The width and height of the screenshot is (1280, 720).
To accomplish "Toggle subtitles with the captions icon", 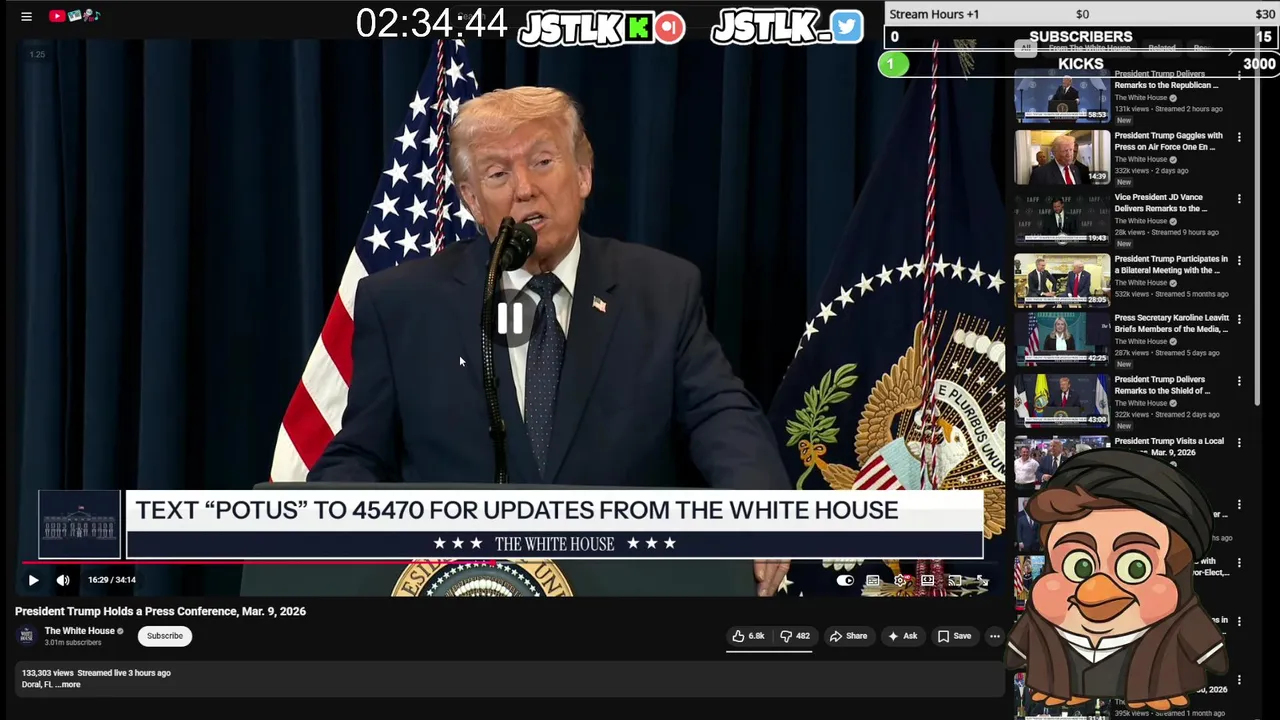I will coord(873,580).
